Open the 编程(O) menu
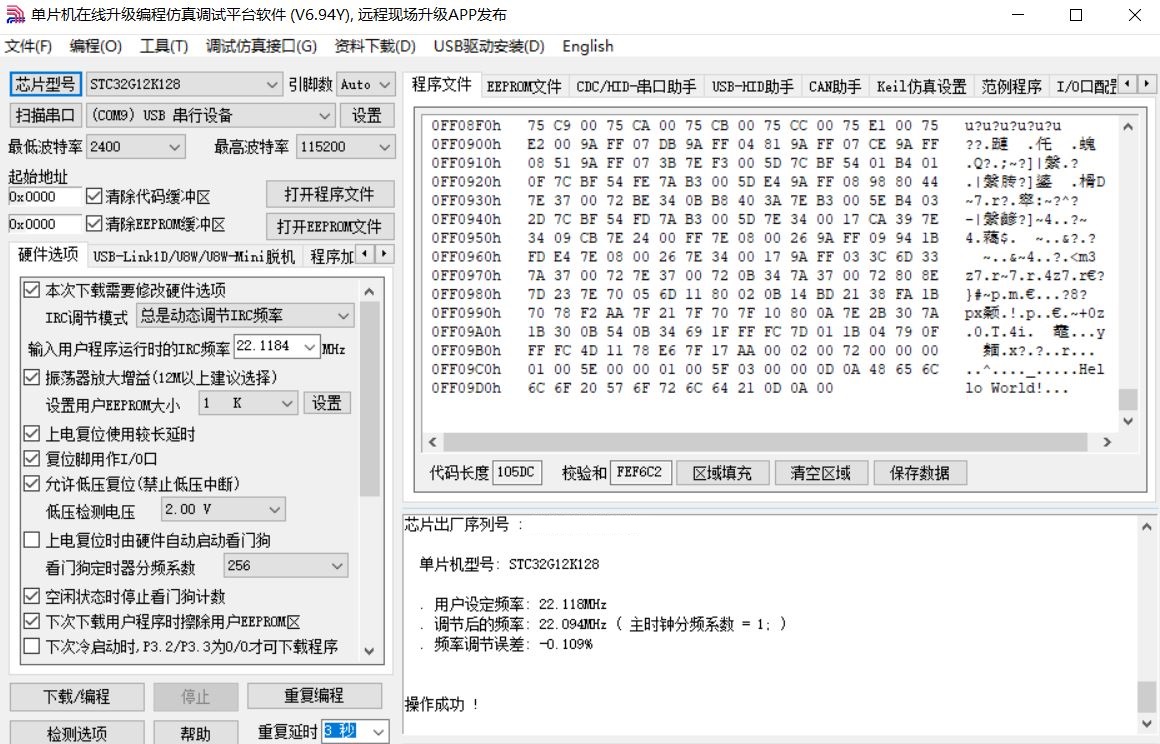Viewport: 1160px width, 744px height. 95,47
